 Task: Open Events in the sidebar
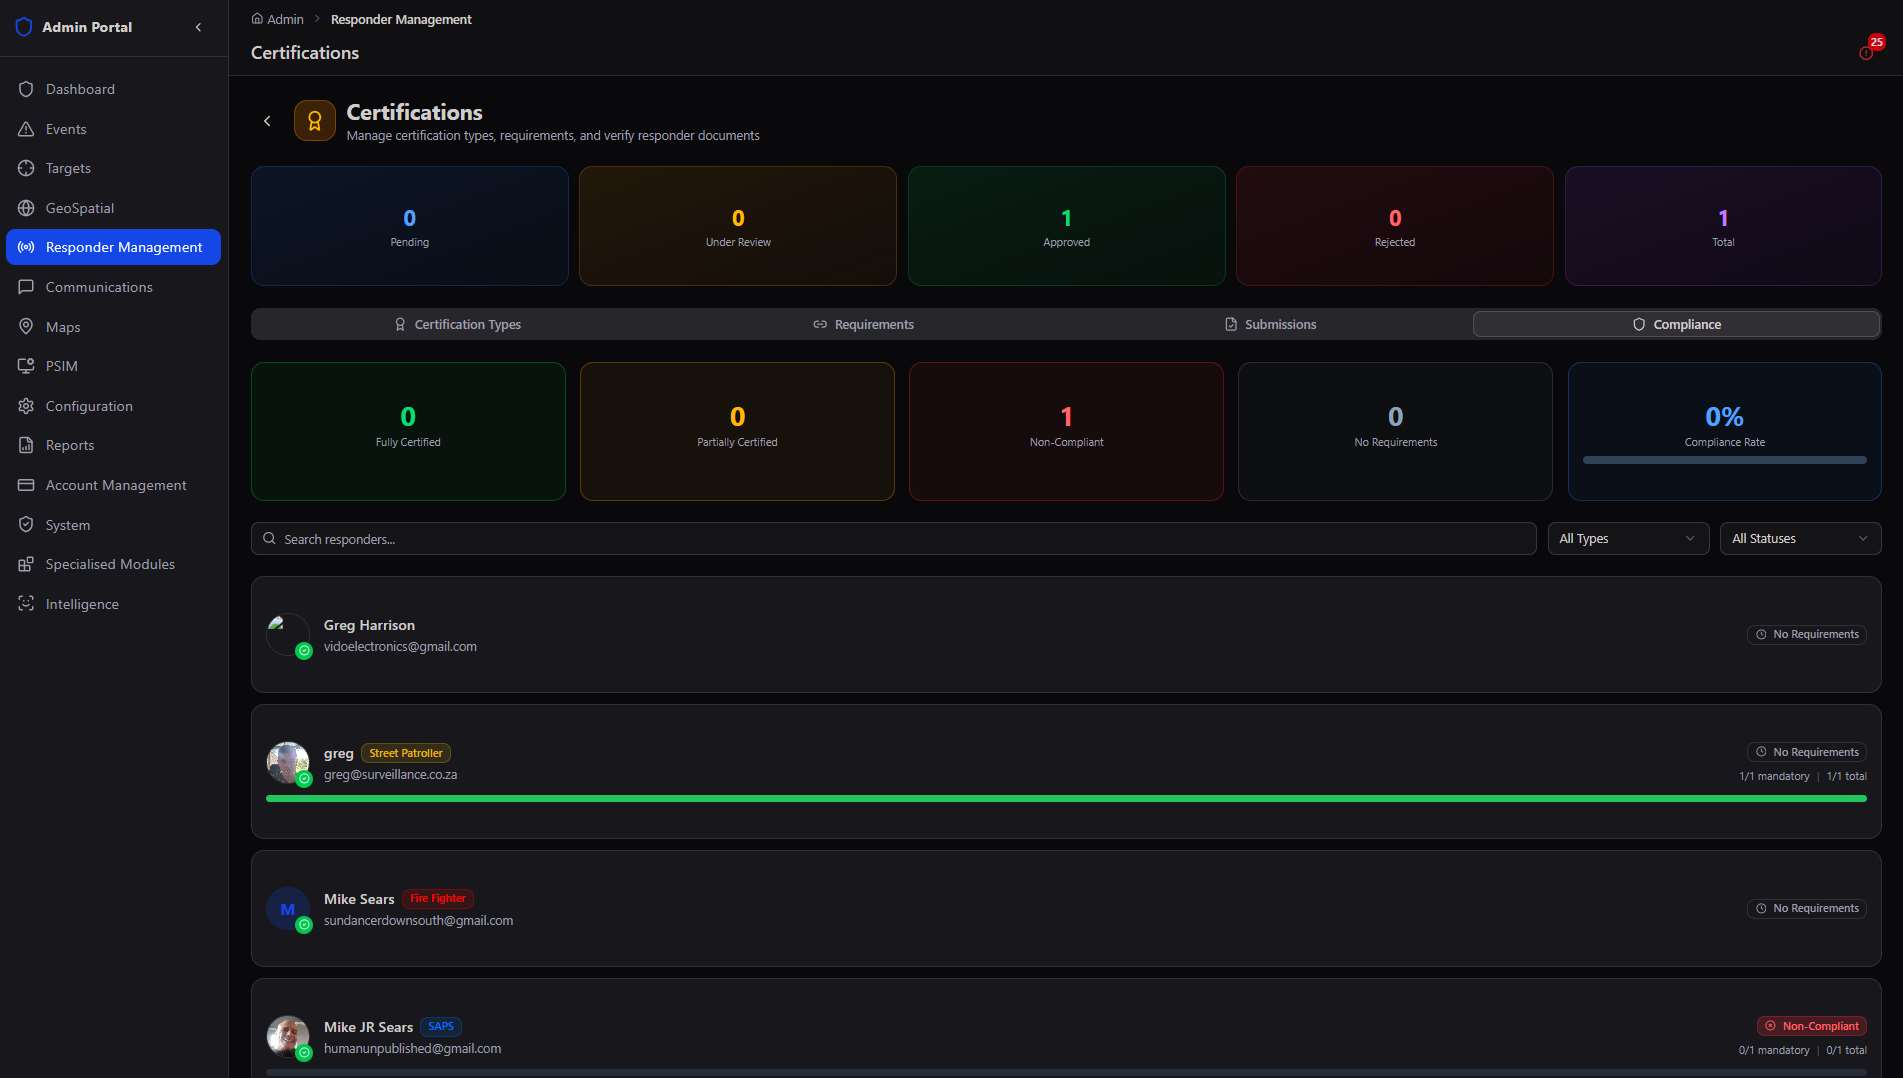tap(113, 129)
